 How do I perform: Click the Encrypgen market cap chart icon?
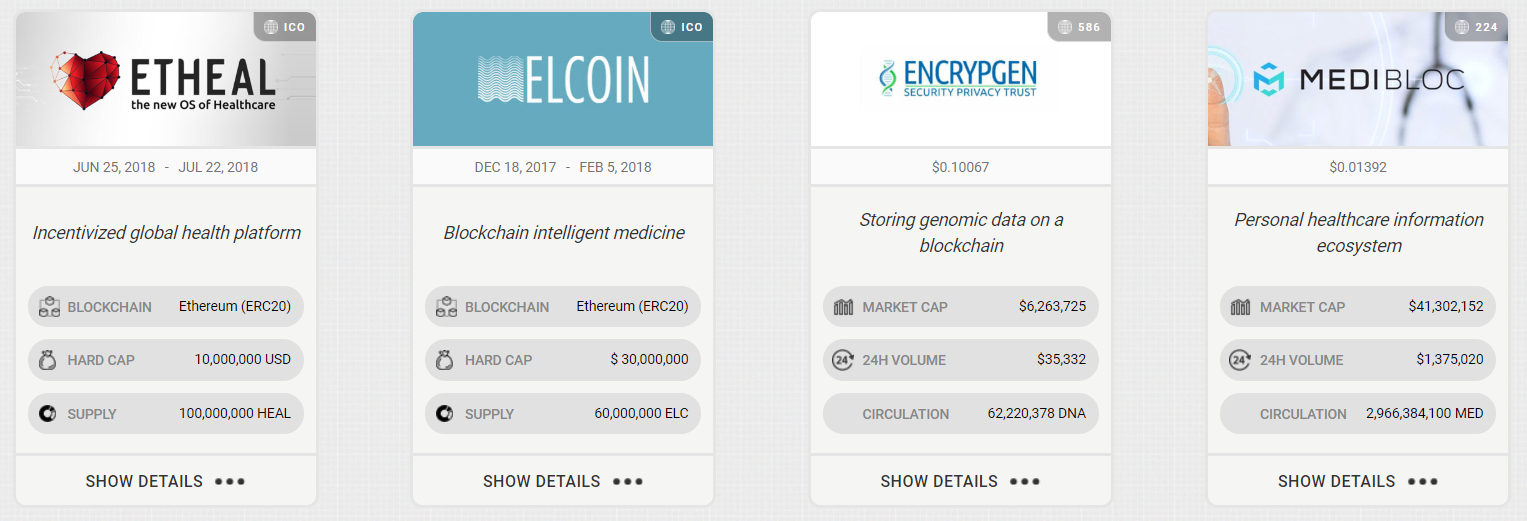click(x=844, y=307)
